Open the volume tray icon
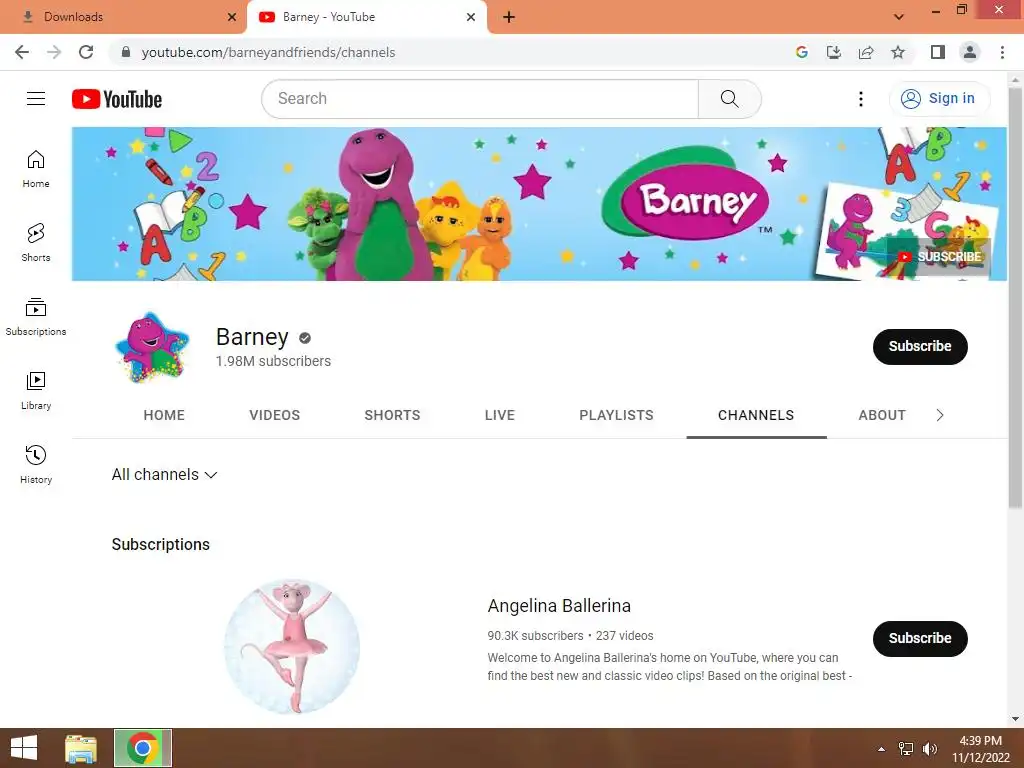Viewport: 1024px width, 768px height. (x=929, y=749)
